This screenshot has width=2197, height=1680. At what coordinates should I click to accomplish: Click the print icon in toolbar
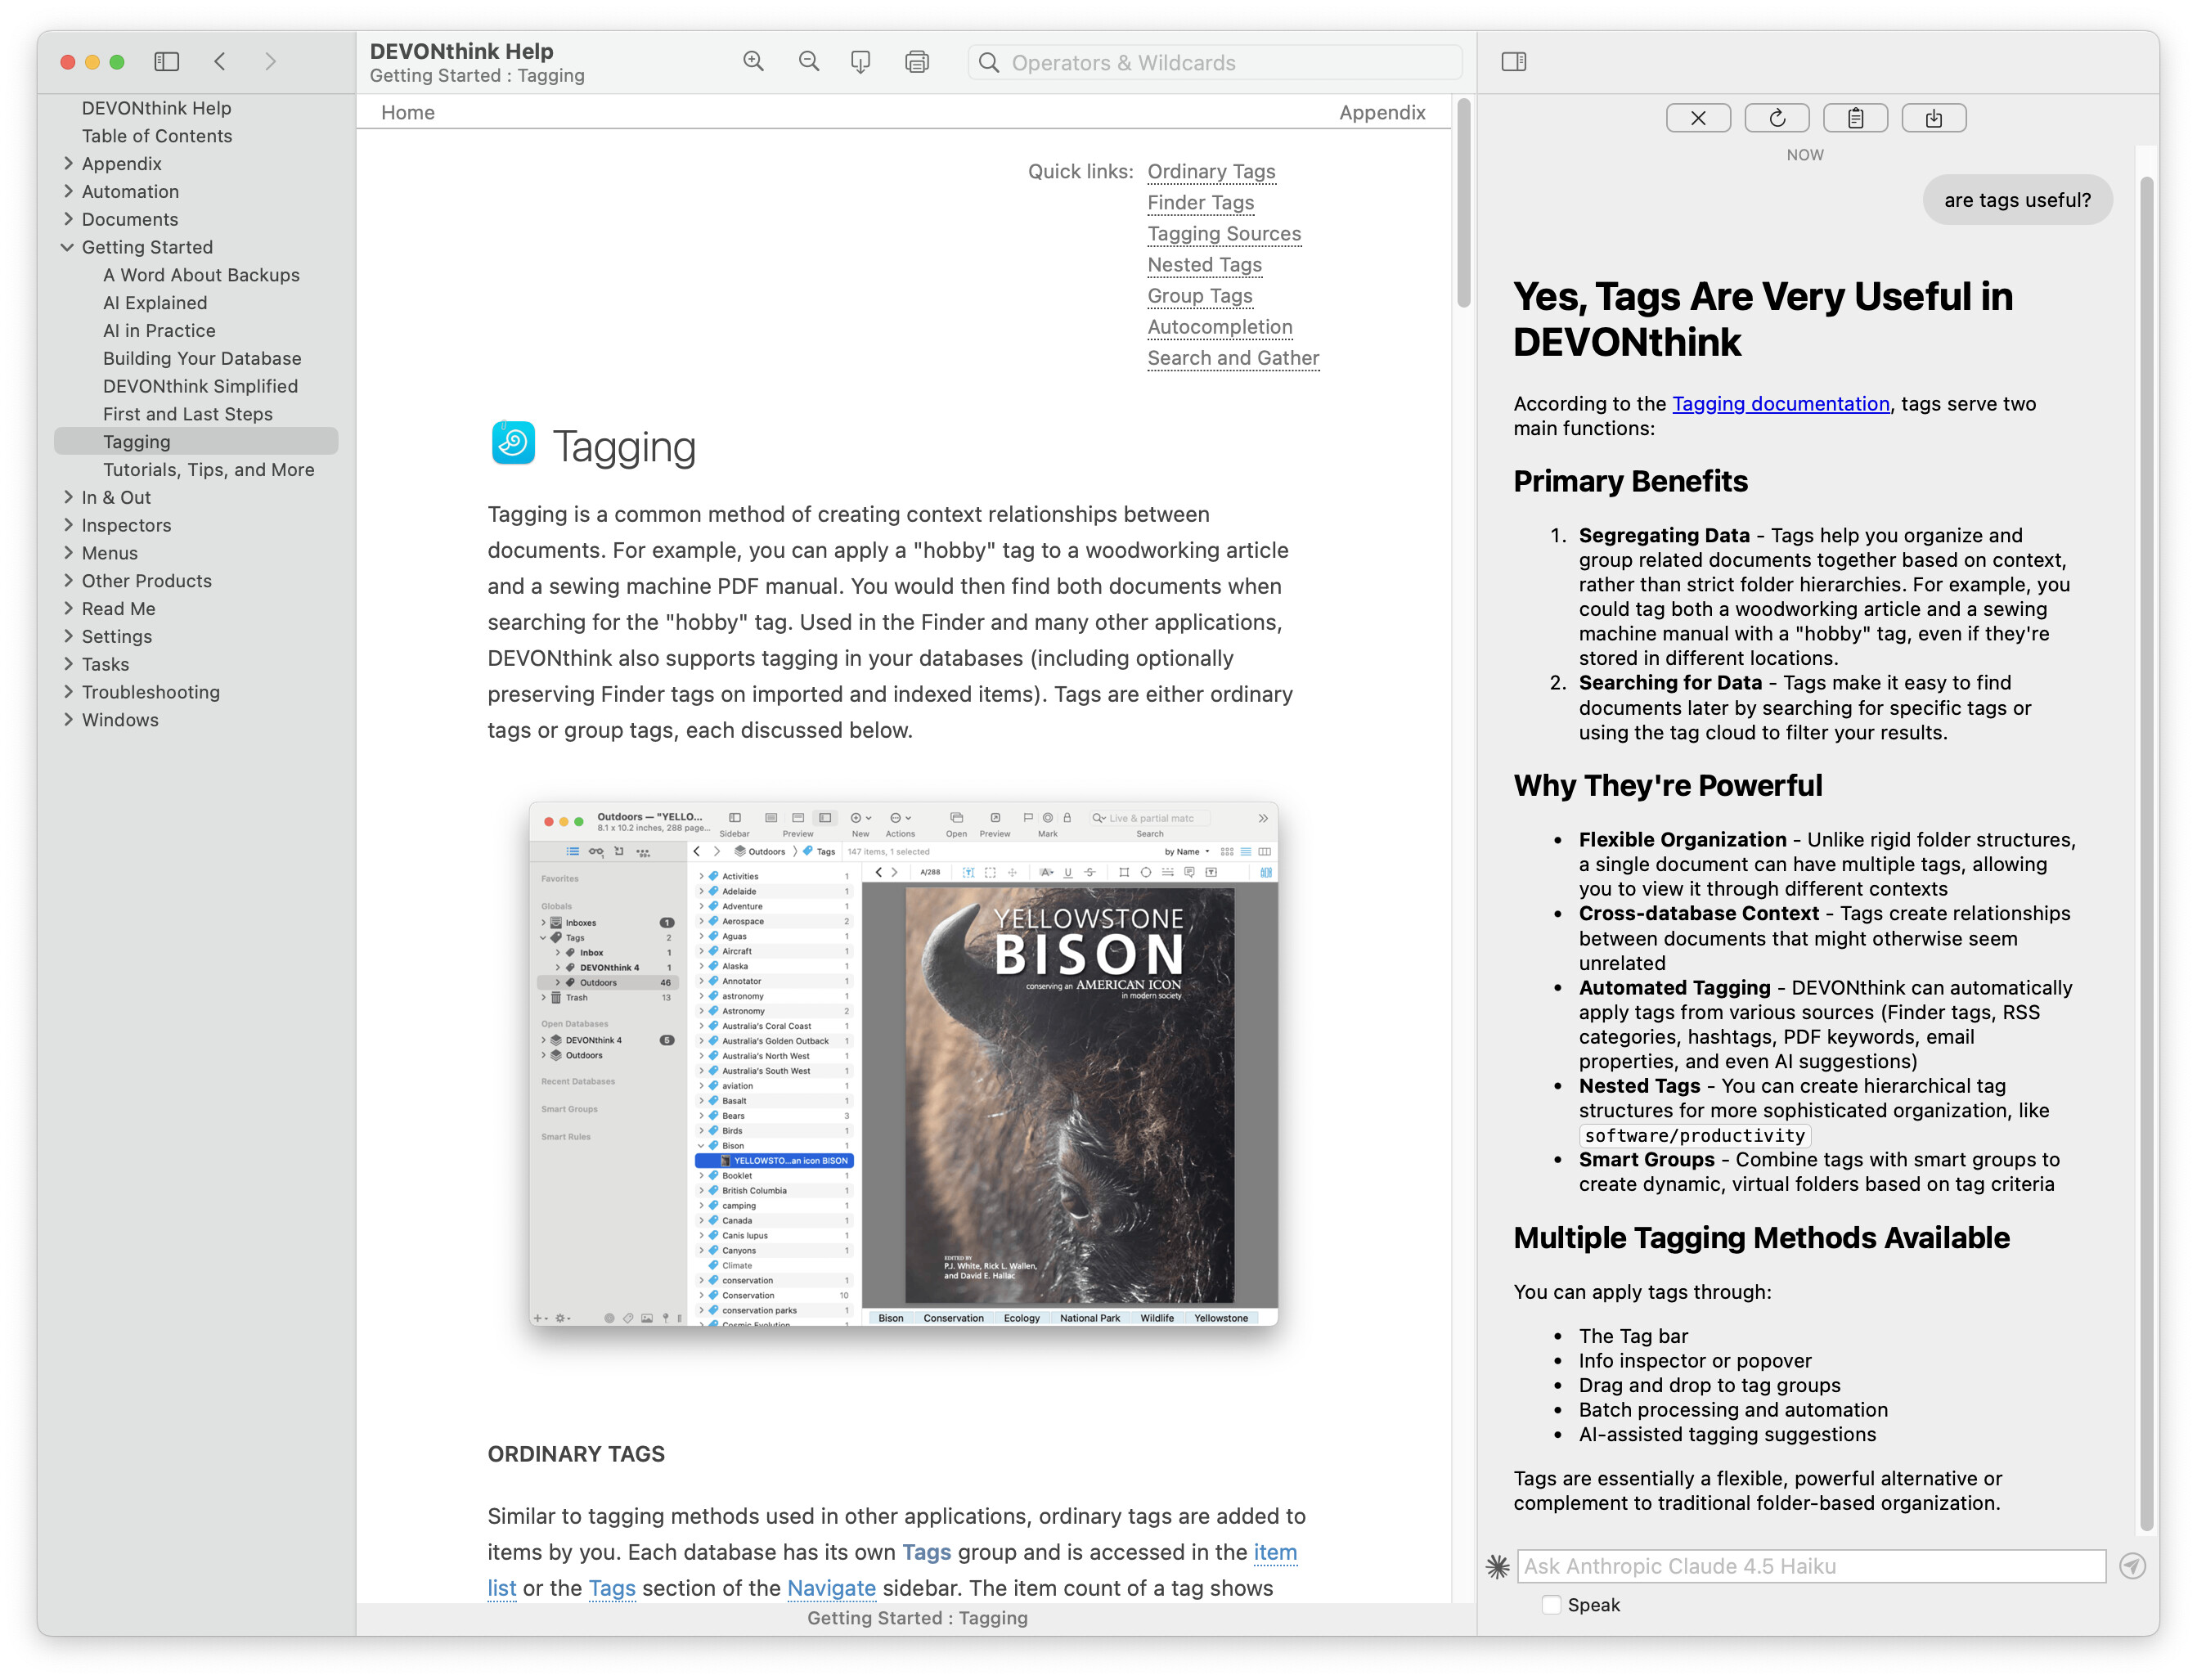click(x=916, y=62)
